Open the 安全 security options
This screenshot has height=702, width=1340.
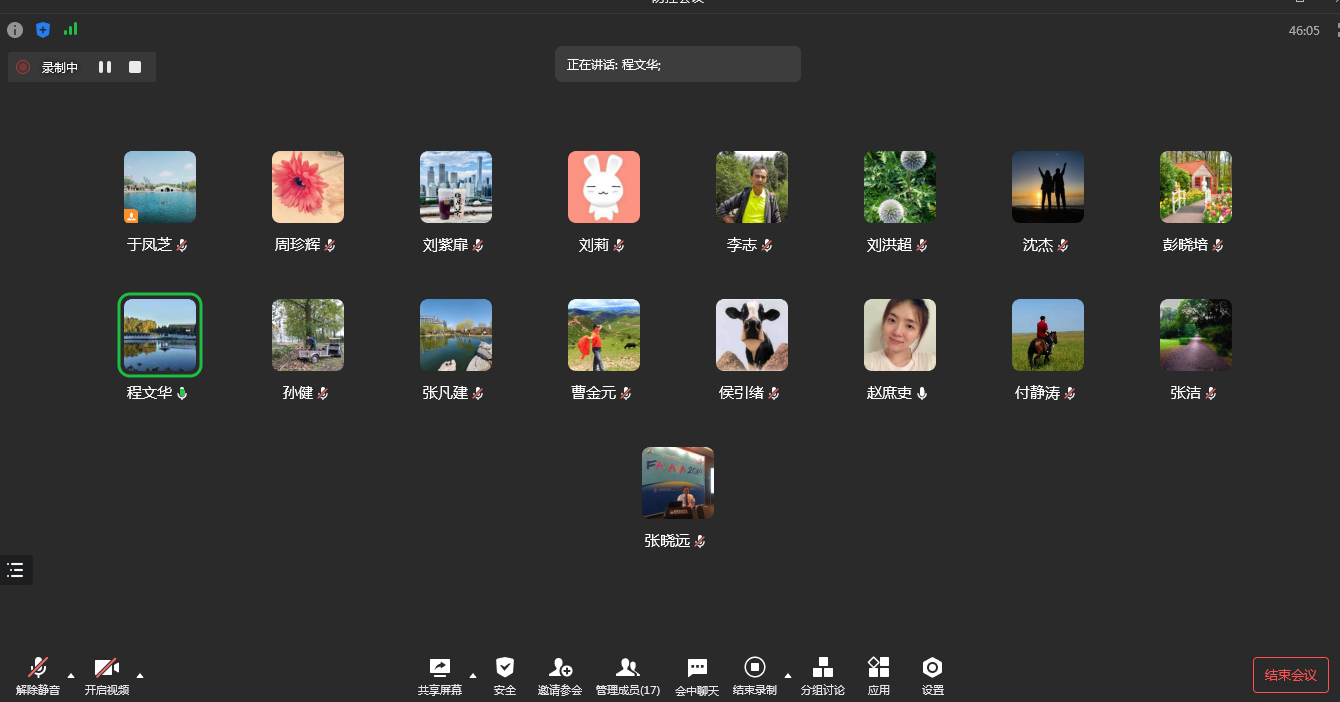pyautogui.click(x=505, y=675)
